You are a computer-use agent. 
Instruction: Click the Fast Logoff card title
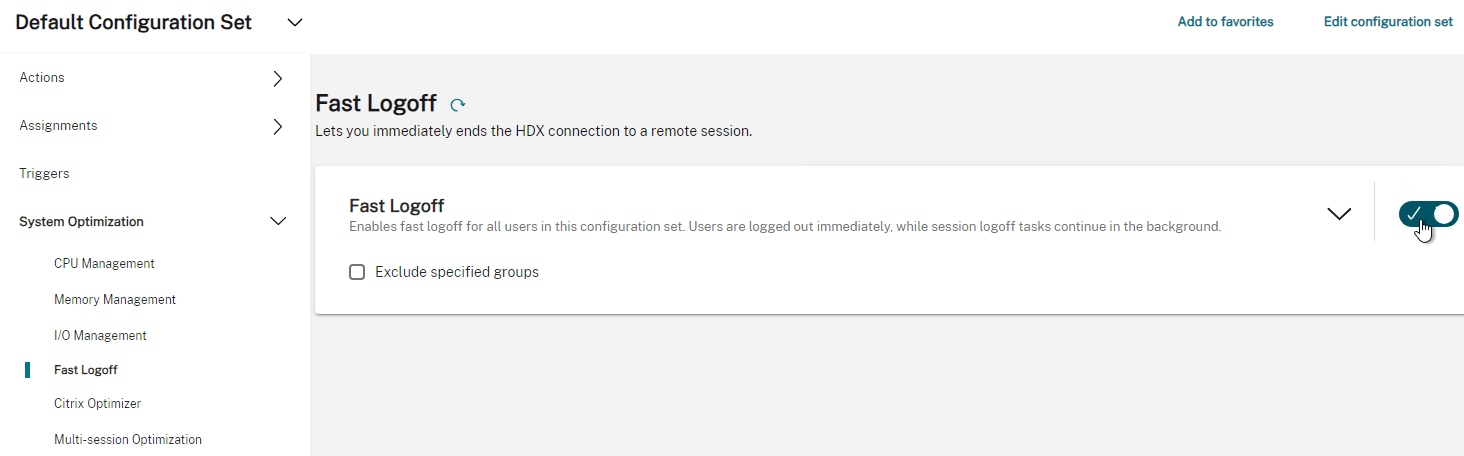[396, 206]
